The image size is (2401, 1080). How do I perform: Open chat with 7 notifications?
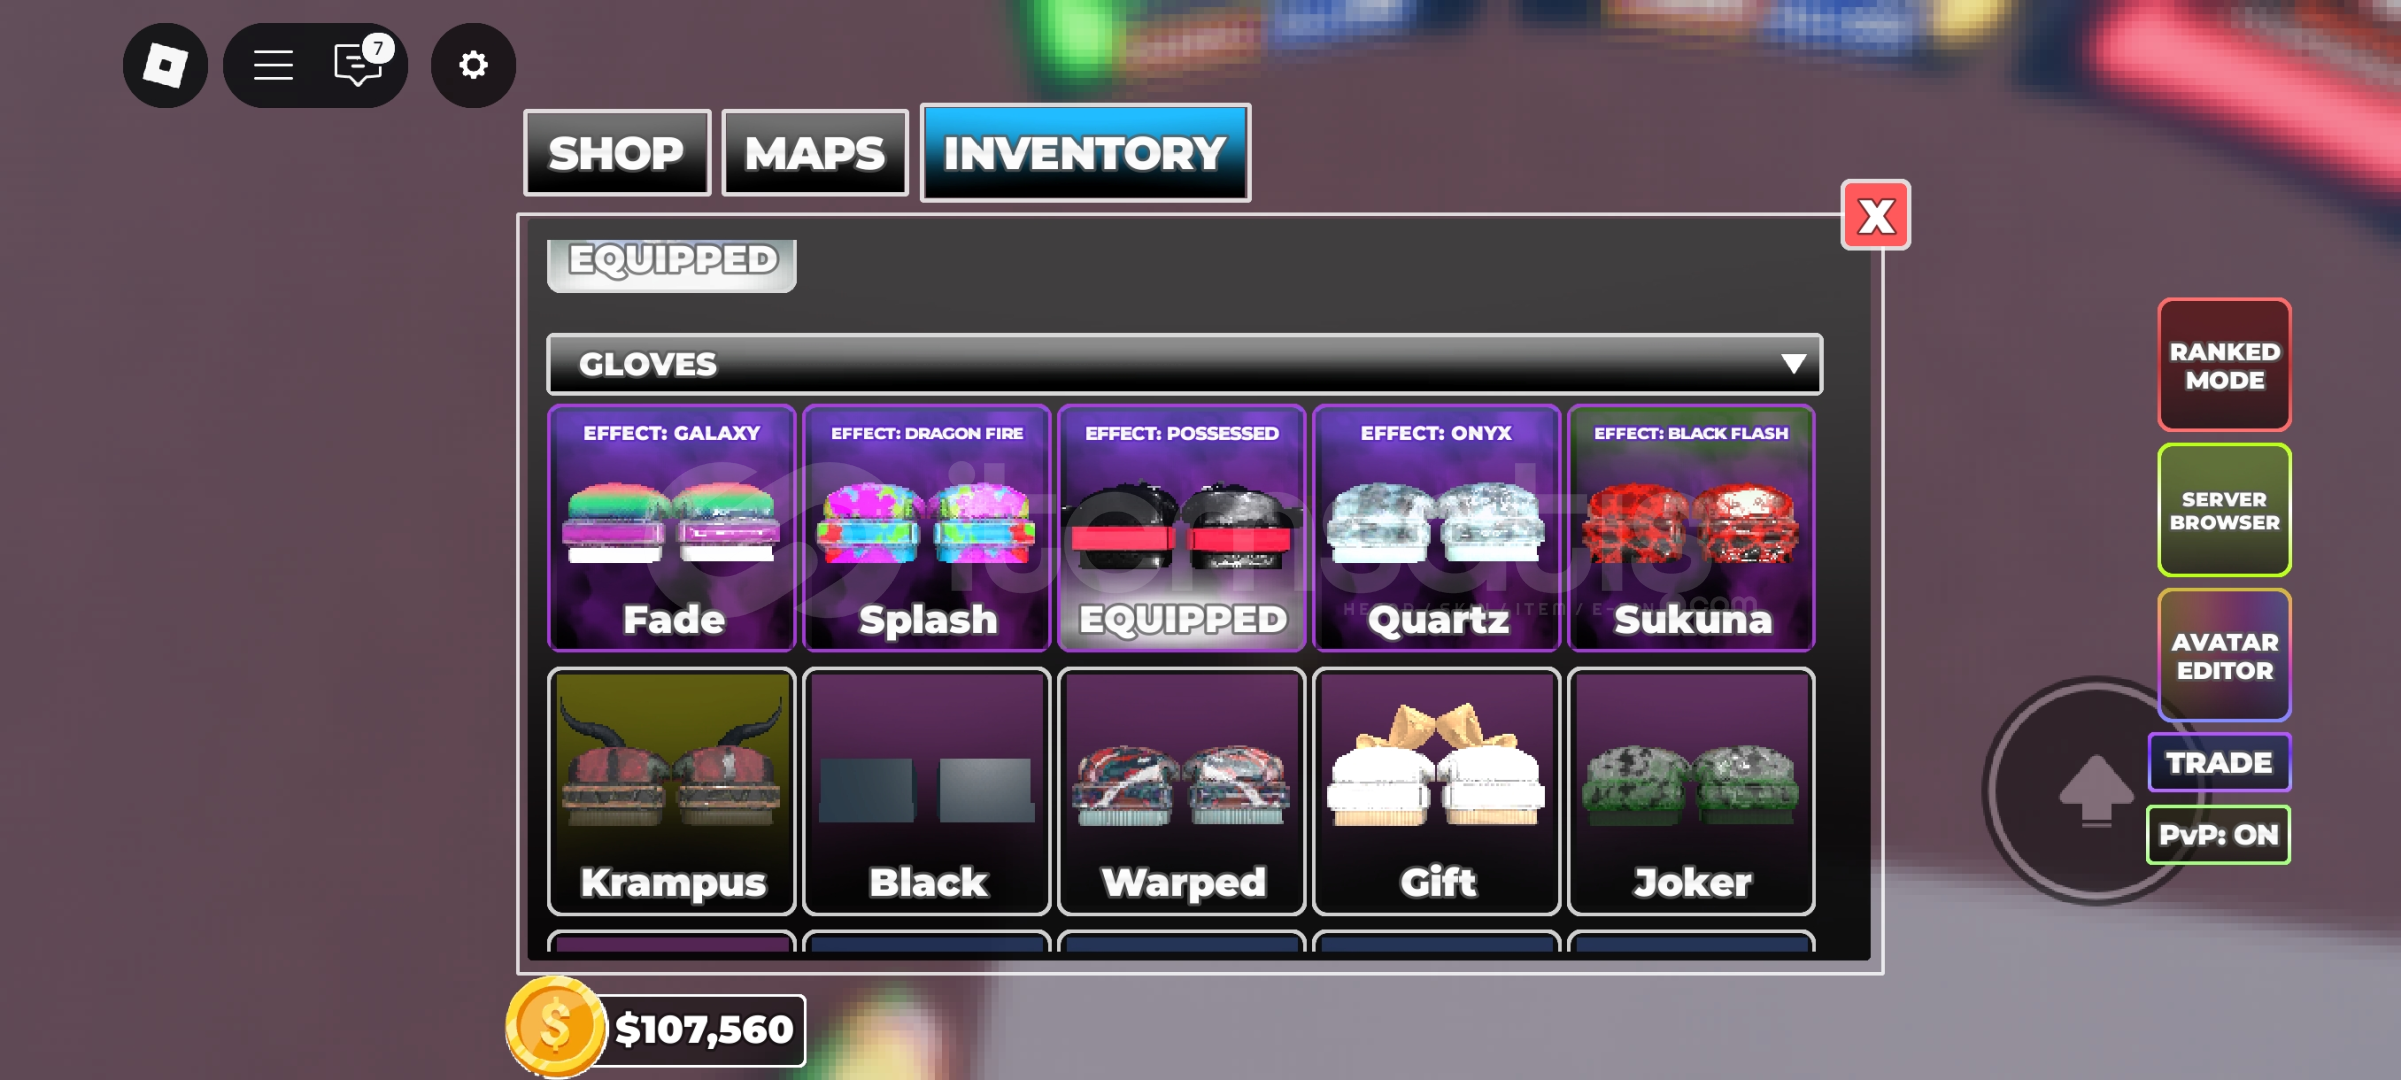[360, 63]
